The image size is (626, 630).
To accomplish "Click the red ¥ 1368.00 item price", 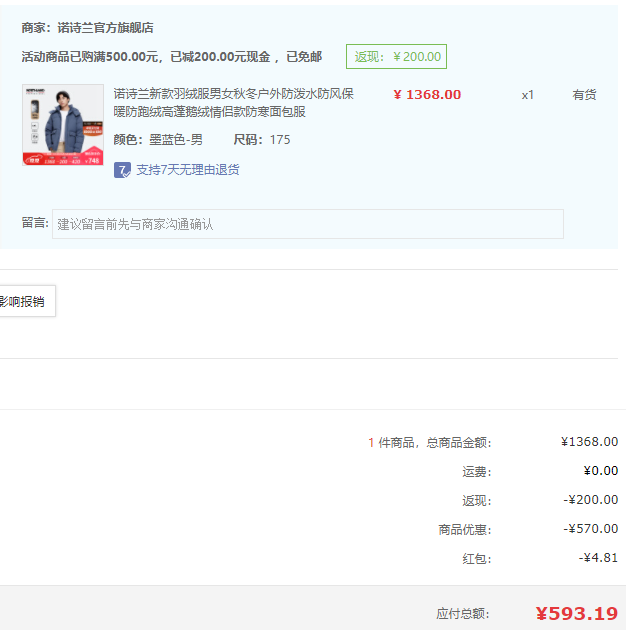I will pos(427,95).
